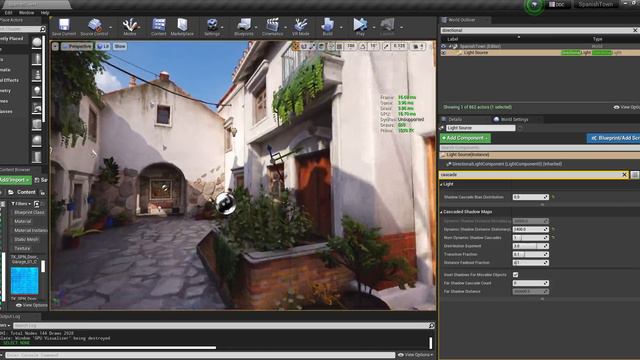Activate the VR Mode toolbar icon

click(301, 25)
